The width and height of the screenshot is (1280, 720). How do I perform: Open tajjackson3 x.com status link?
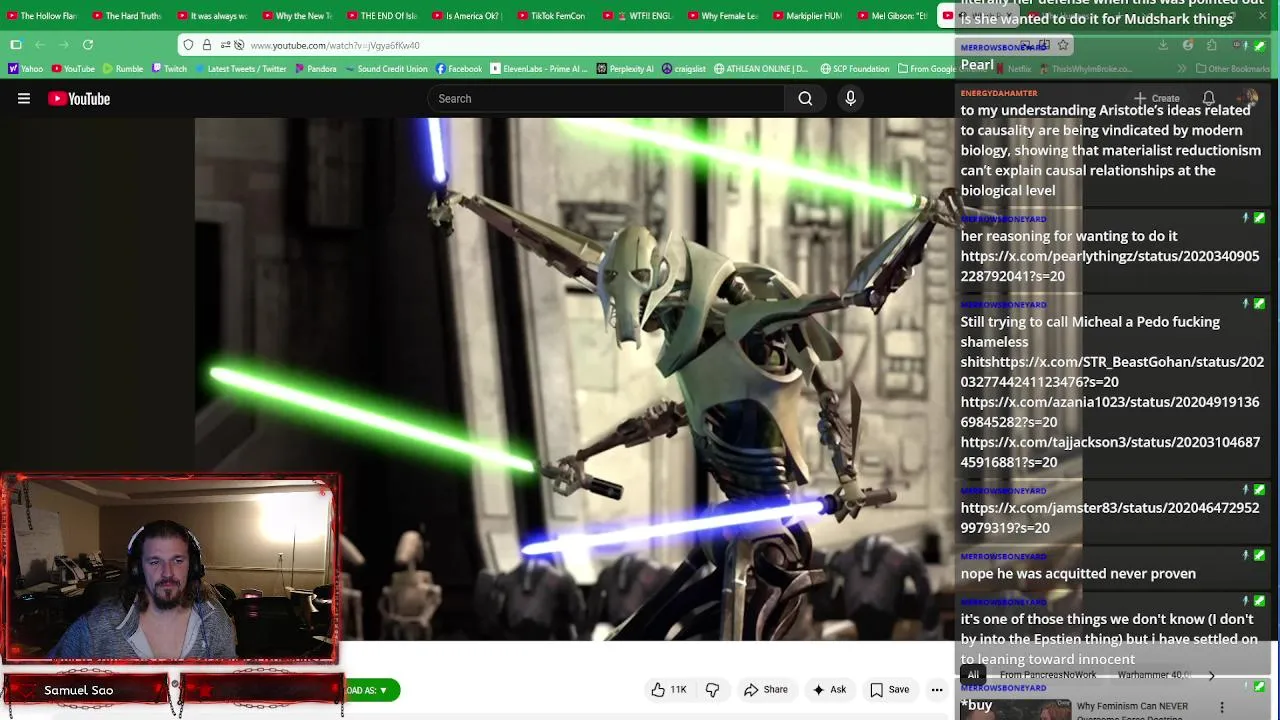[1110, 452]
